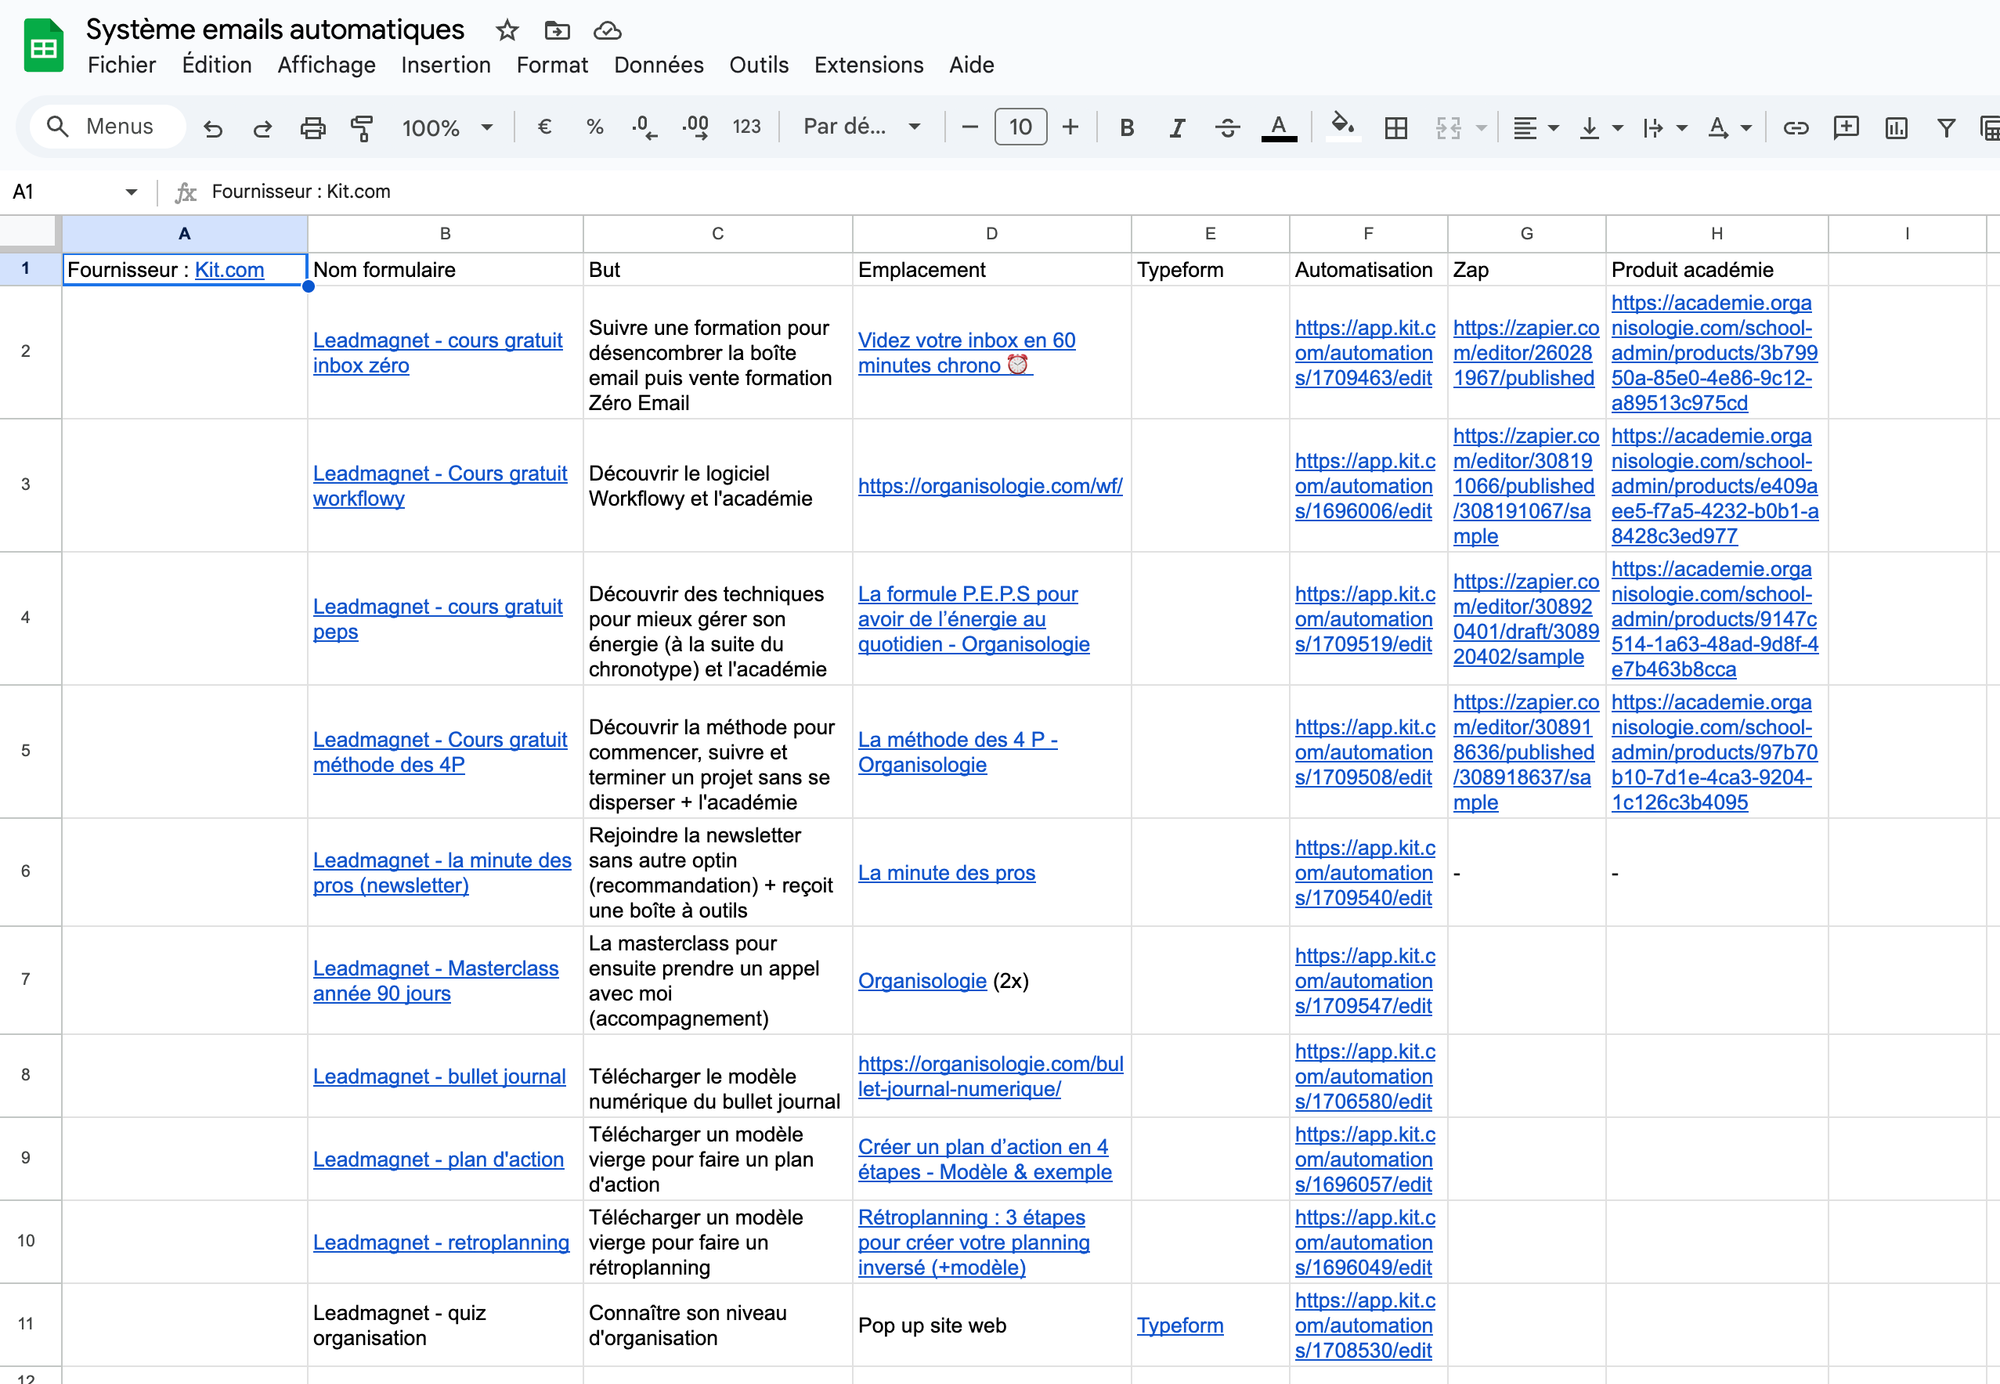
Task: Open 'Leadmagnet - retroplanning' link
Action: pos(441,1242)
